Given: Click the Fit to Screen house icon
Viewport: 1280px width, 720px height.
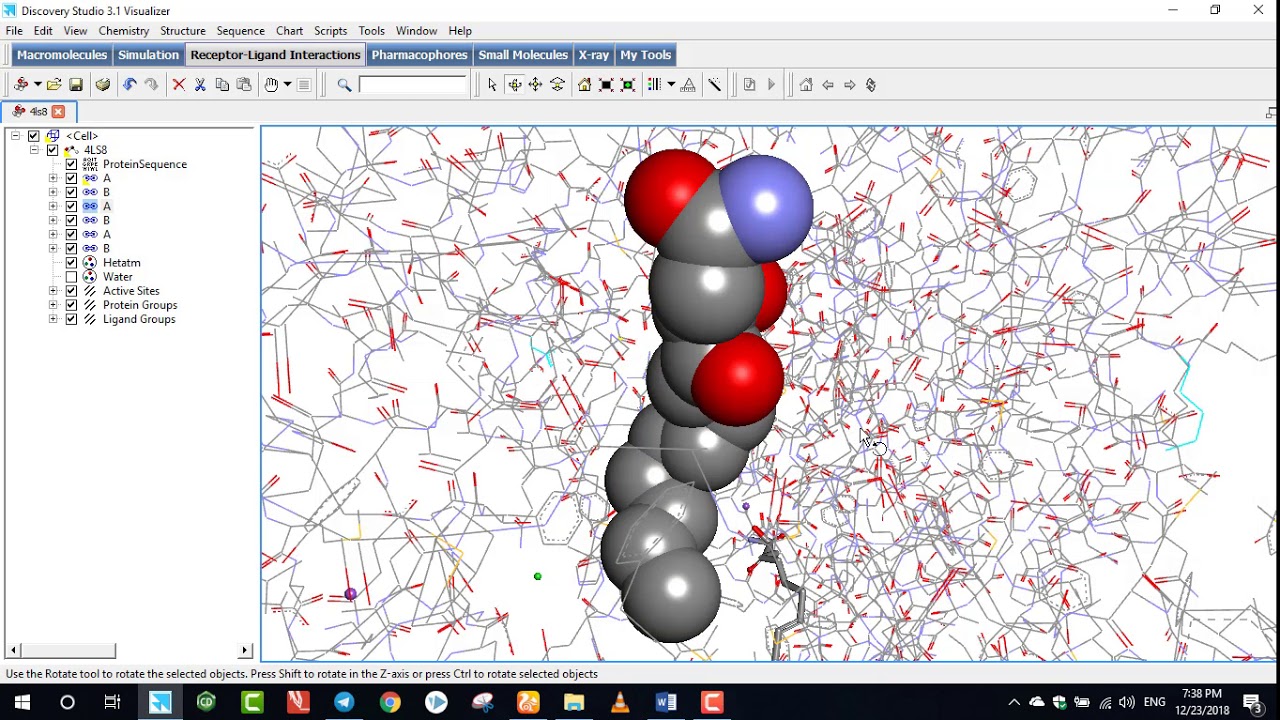Looking at the screenshot, I should (584, 85).
